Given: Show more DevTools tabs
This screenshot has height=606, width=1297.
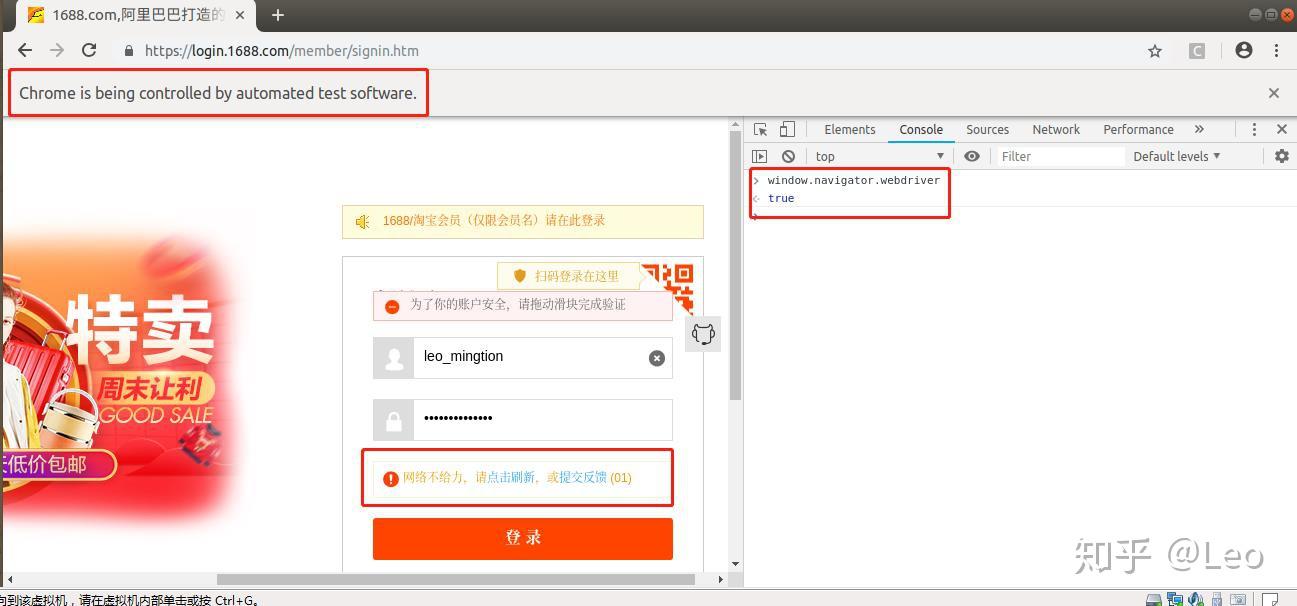Looking at the screenshot, I should (1199, 129).
